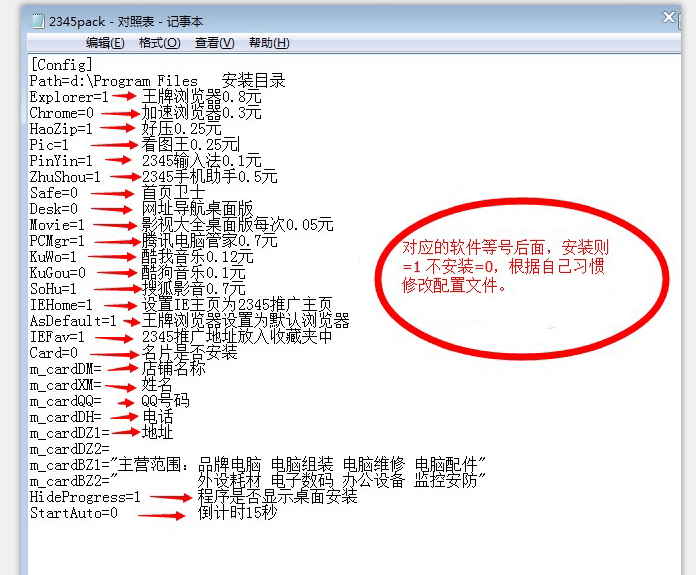Viewport: 696px width, 575px height.
Task: Click the text 设置IE主页为2345推广主页
Action: click(x=237, y=305)
